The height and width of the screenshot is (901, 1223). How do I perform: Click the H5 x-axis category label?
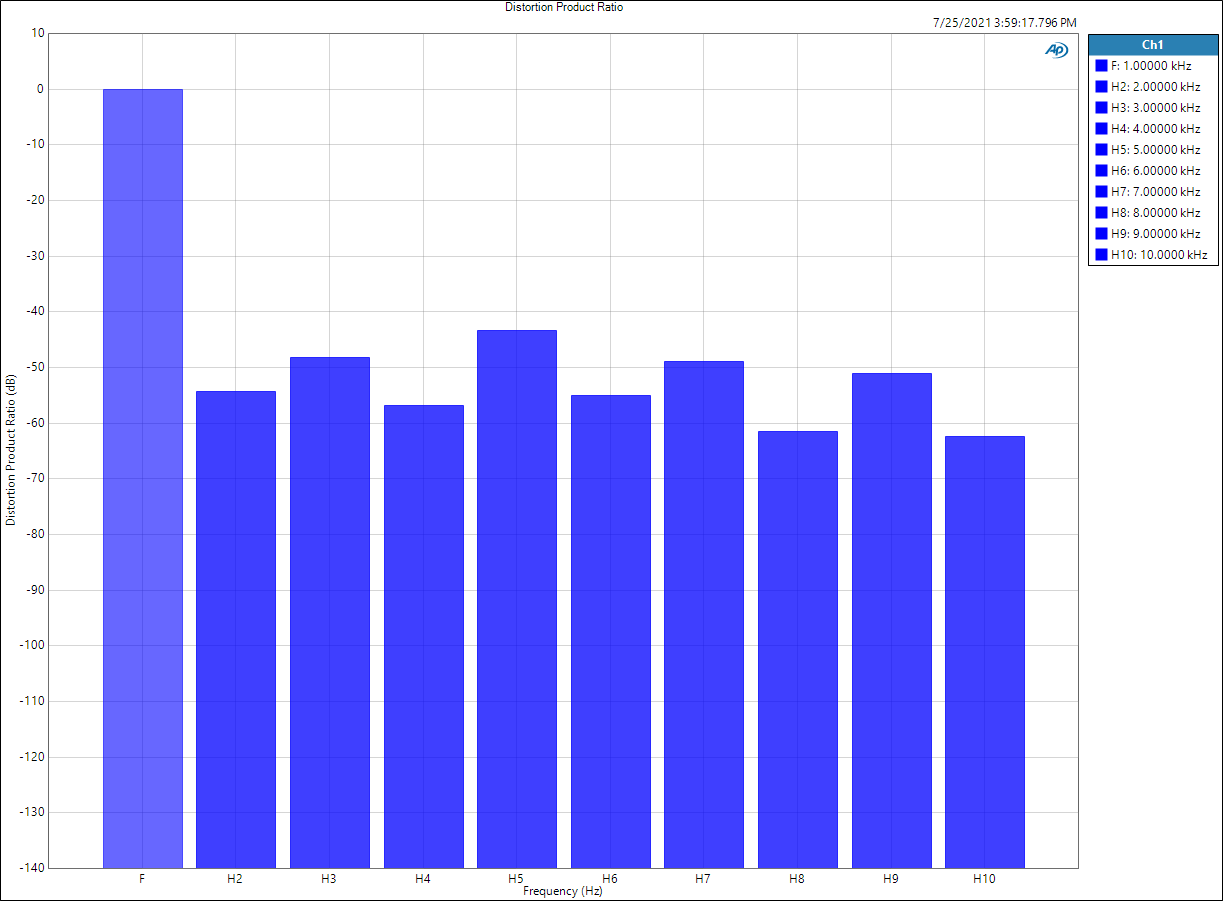516,879
